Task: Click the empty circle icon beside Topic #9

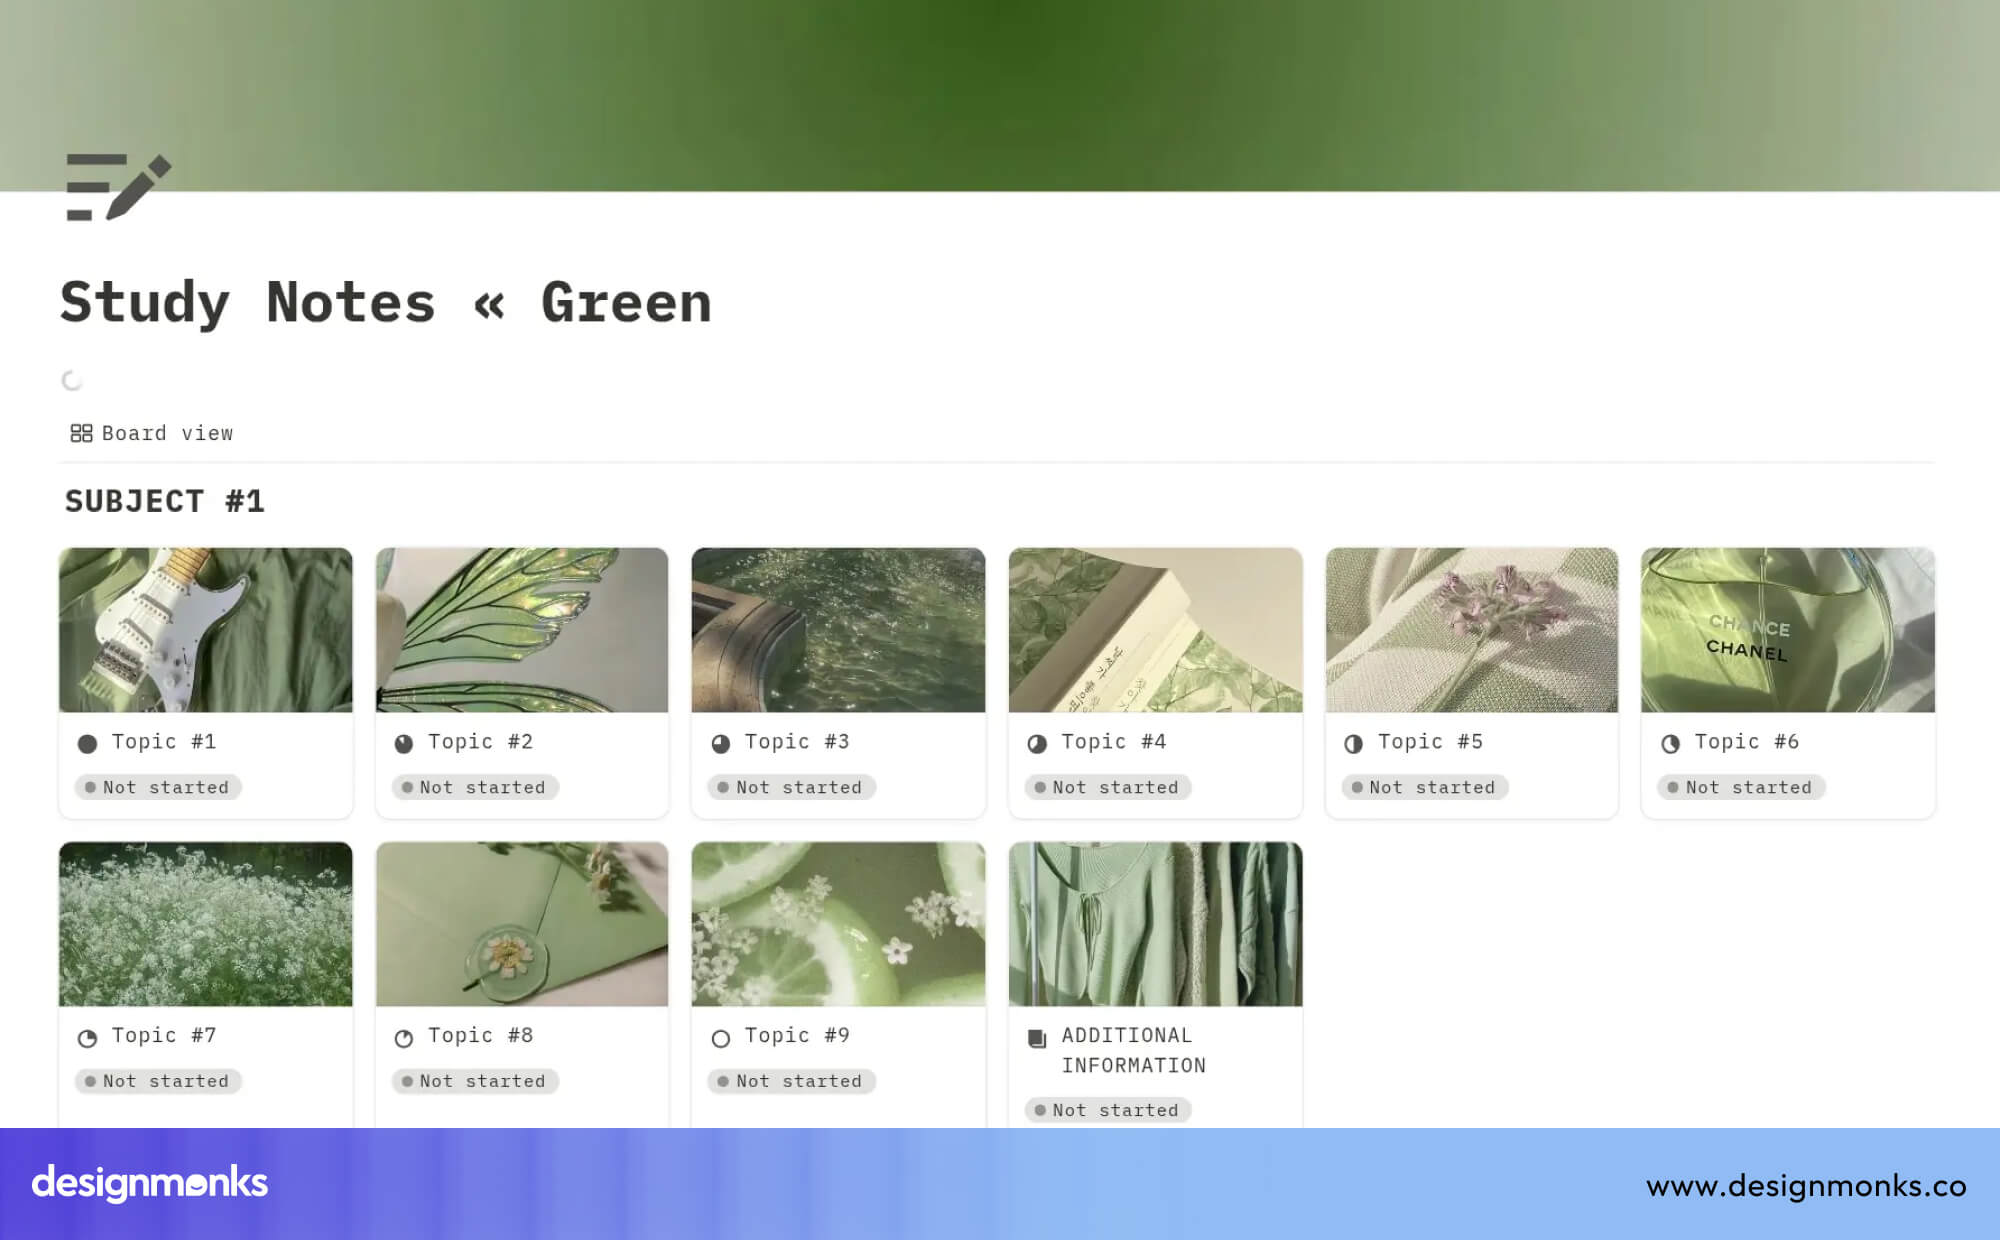Action: tap(721, 1038)
